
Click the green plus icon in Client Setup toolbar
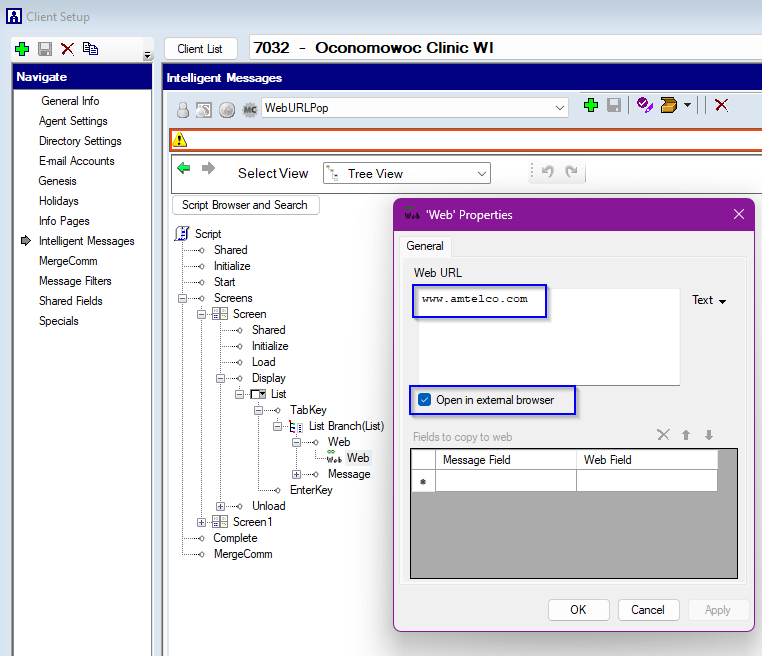pyautogui.click(x=22, y=49)
